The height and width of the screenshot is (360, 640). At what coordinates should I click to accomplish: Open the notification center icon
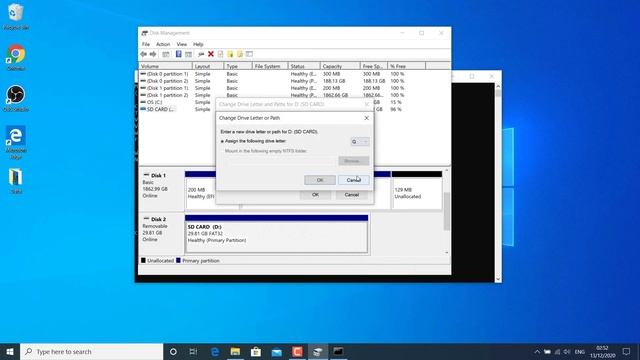click(627, 351)
